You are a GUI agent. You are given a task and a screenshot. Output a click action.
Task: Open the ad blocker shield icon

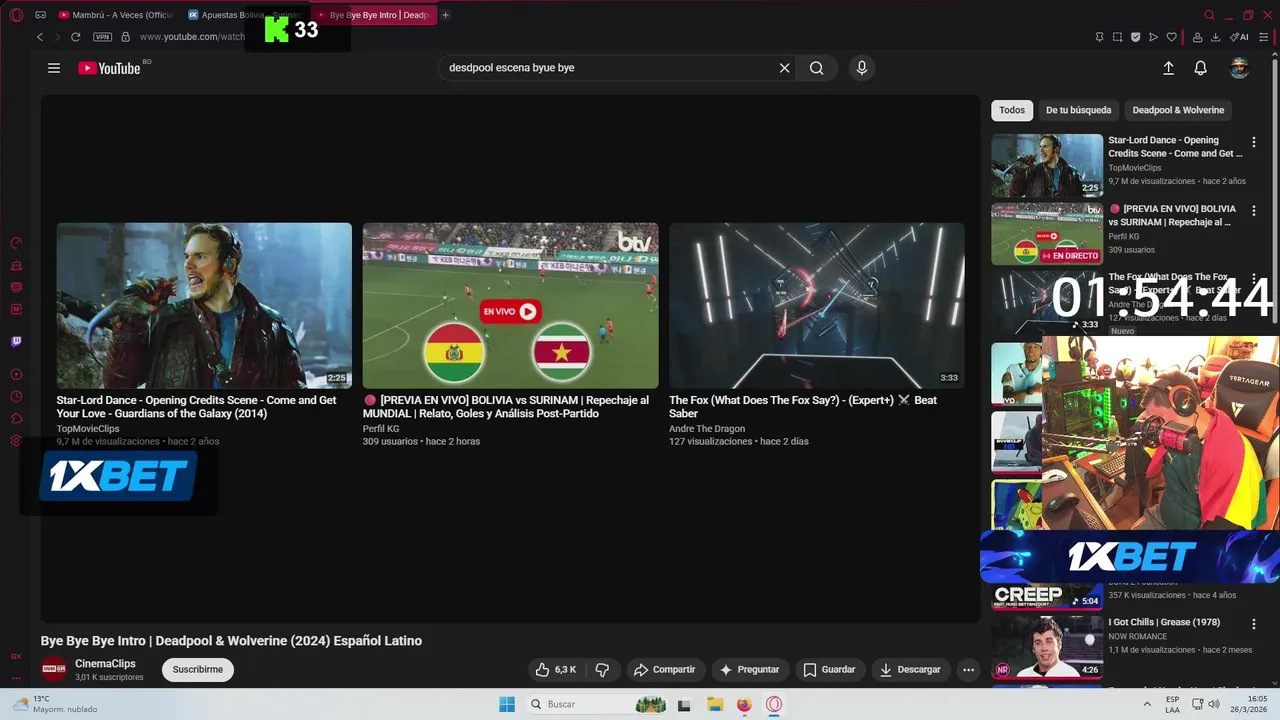(x=1135, y=37)
